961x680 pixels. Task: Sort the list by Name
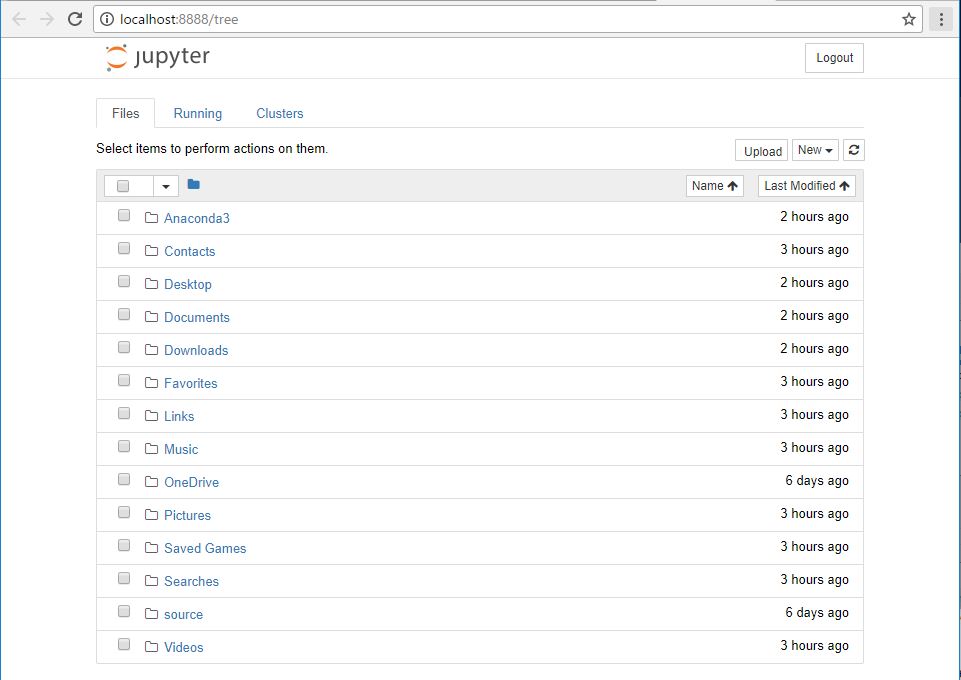pos(715,186)
